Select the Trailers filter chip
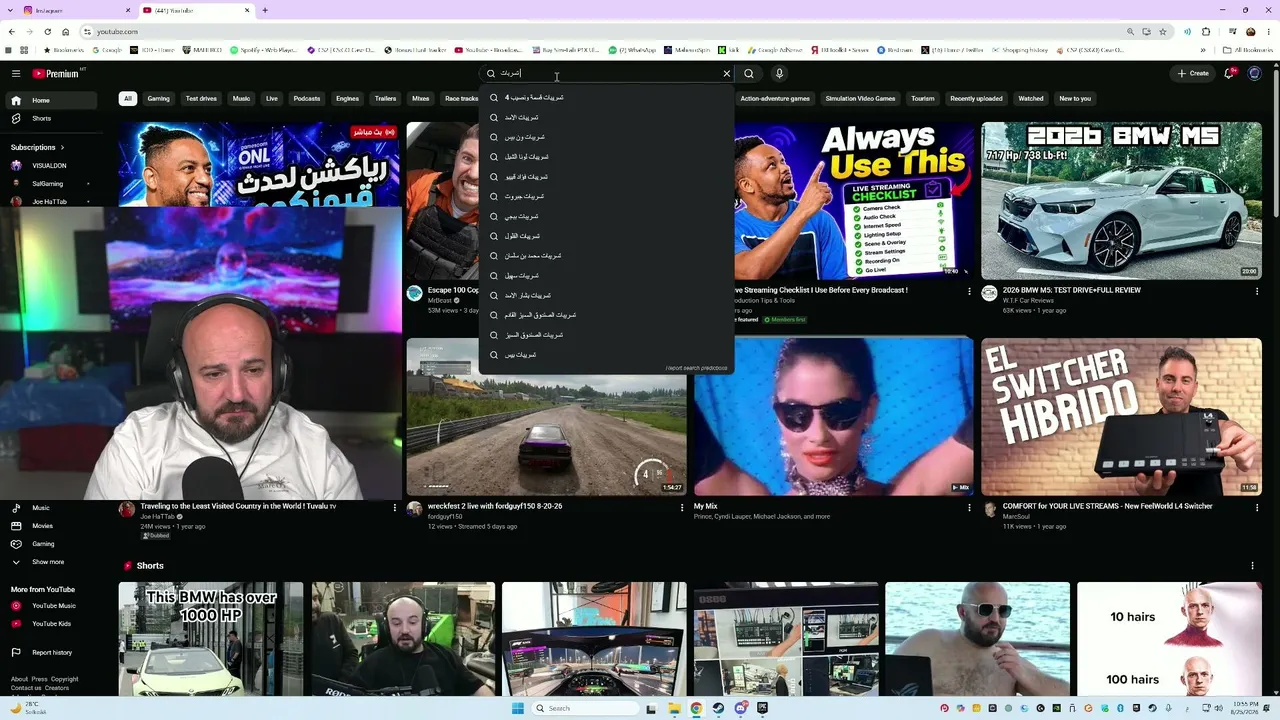This screenshot has width=1280, height=720. coord(385,98)
